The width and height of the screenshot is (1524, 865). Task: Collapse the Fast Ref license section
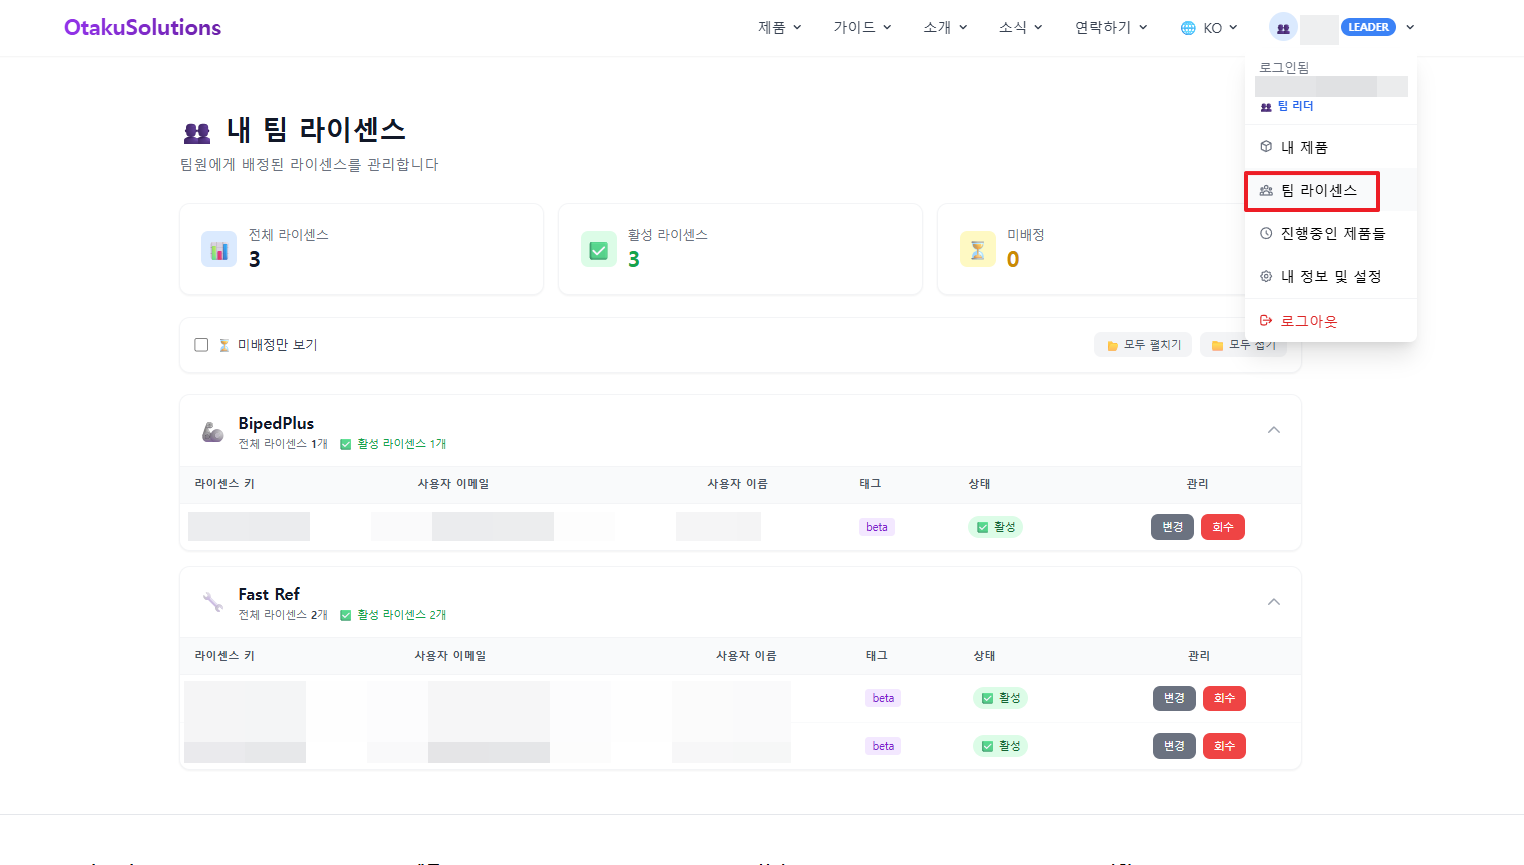[1273, 602]
